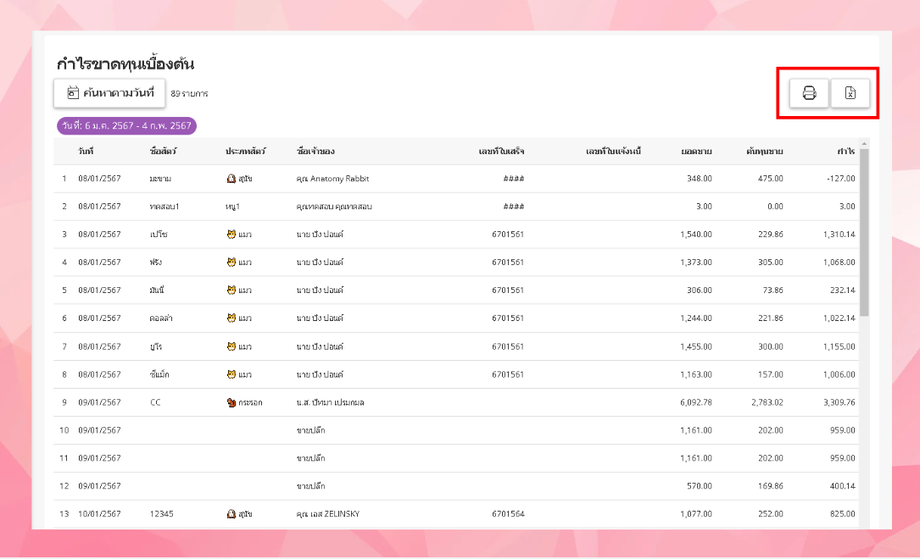This screenshot has width=920, height=559.
Task: Click row number 2 date 08/01/2567
Action: (100, 206)
